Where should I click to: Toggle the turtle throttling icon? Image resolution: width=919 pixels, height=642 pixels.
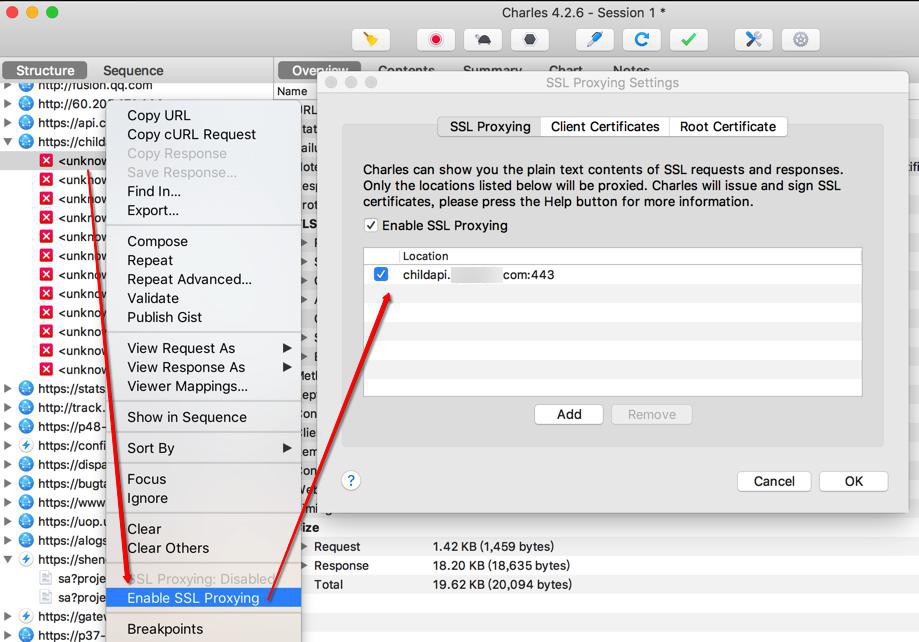click(483, 39)
